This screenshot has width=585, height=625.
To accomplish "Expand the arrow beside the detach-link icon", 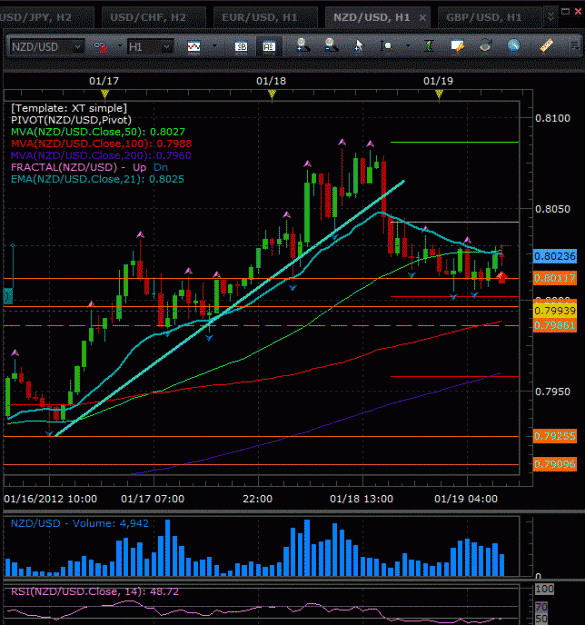I will [119, 46].
